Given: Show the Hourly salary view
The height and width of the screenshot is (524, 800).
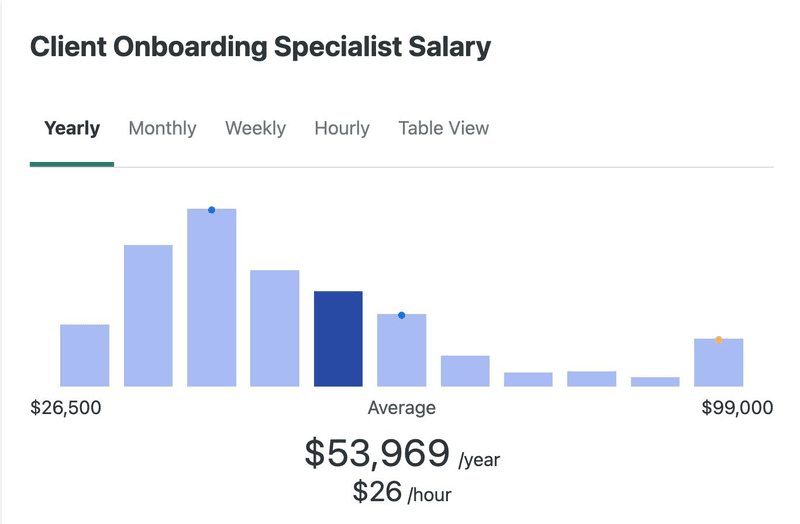Looking at the screenshot, I should click(342, 128).
